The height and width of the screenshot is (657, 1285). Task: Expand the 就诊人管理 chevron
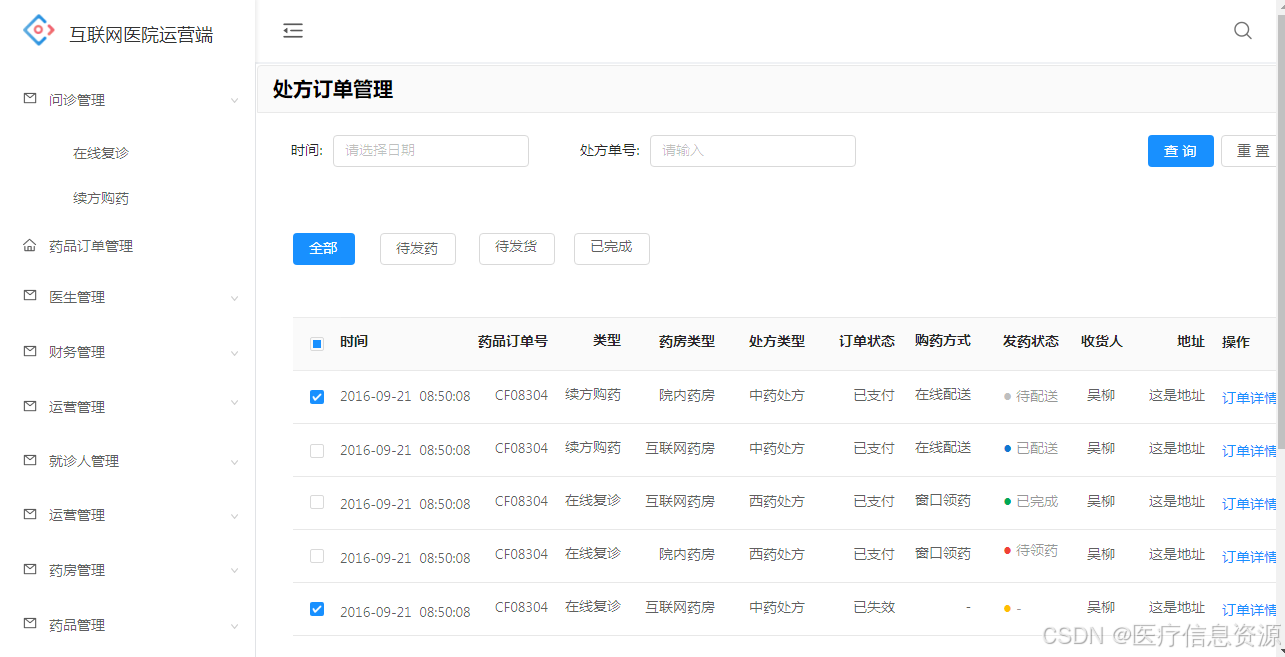pos(234,461)
